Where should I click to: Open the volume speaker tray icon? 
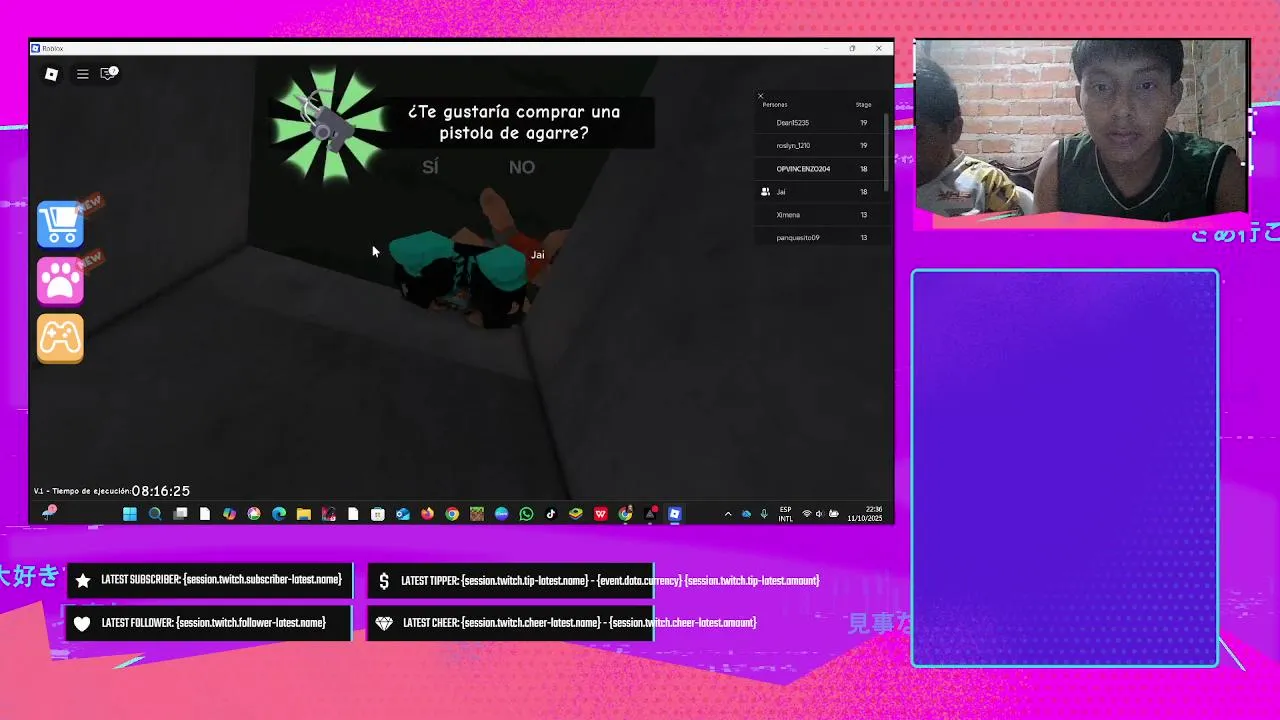(819, 514)
